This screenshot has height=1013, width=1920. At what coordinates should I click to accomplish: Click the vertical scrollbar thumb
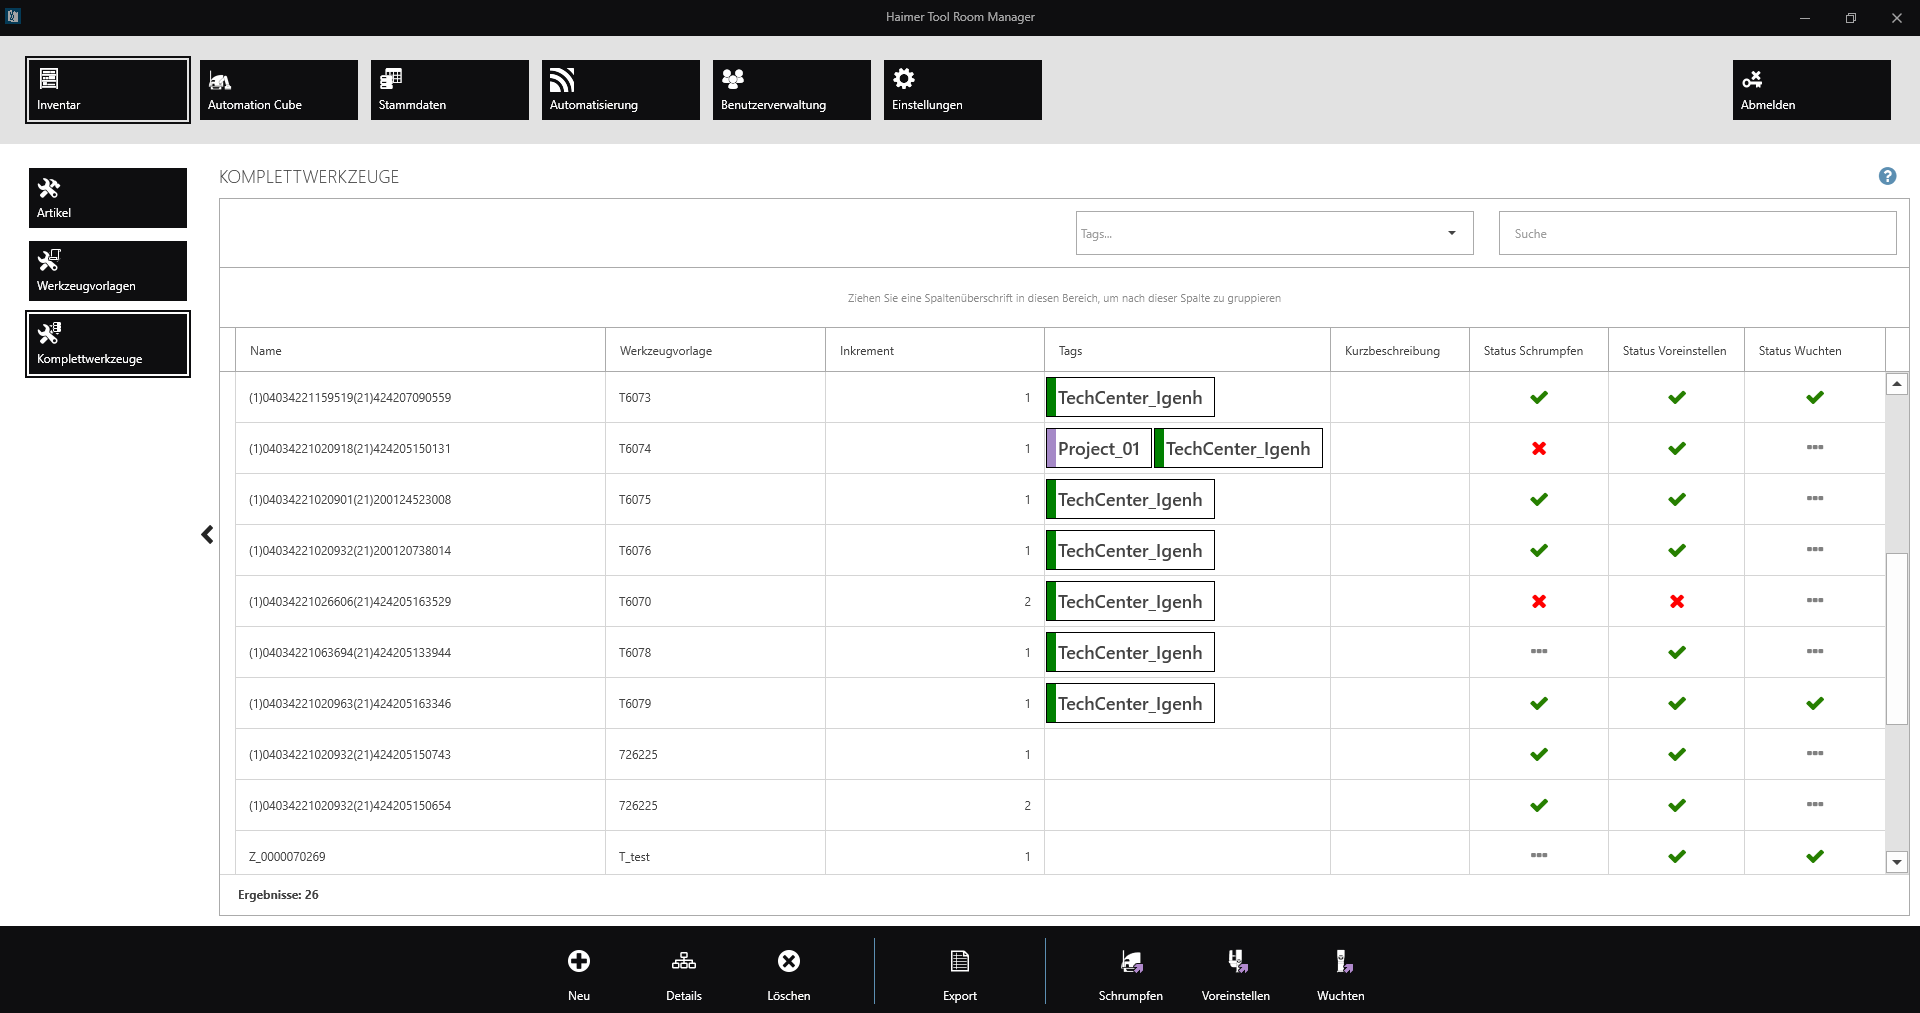coord(1896,638)
